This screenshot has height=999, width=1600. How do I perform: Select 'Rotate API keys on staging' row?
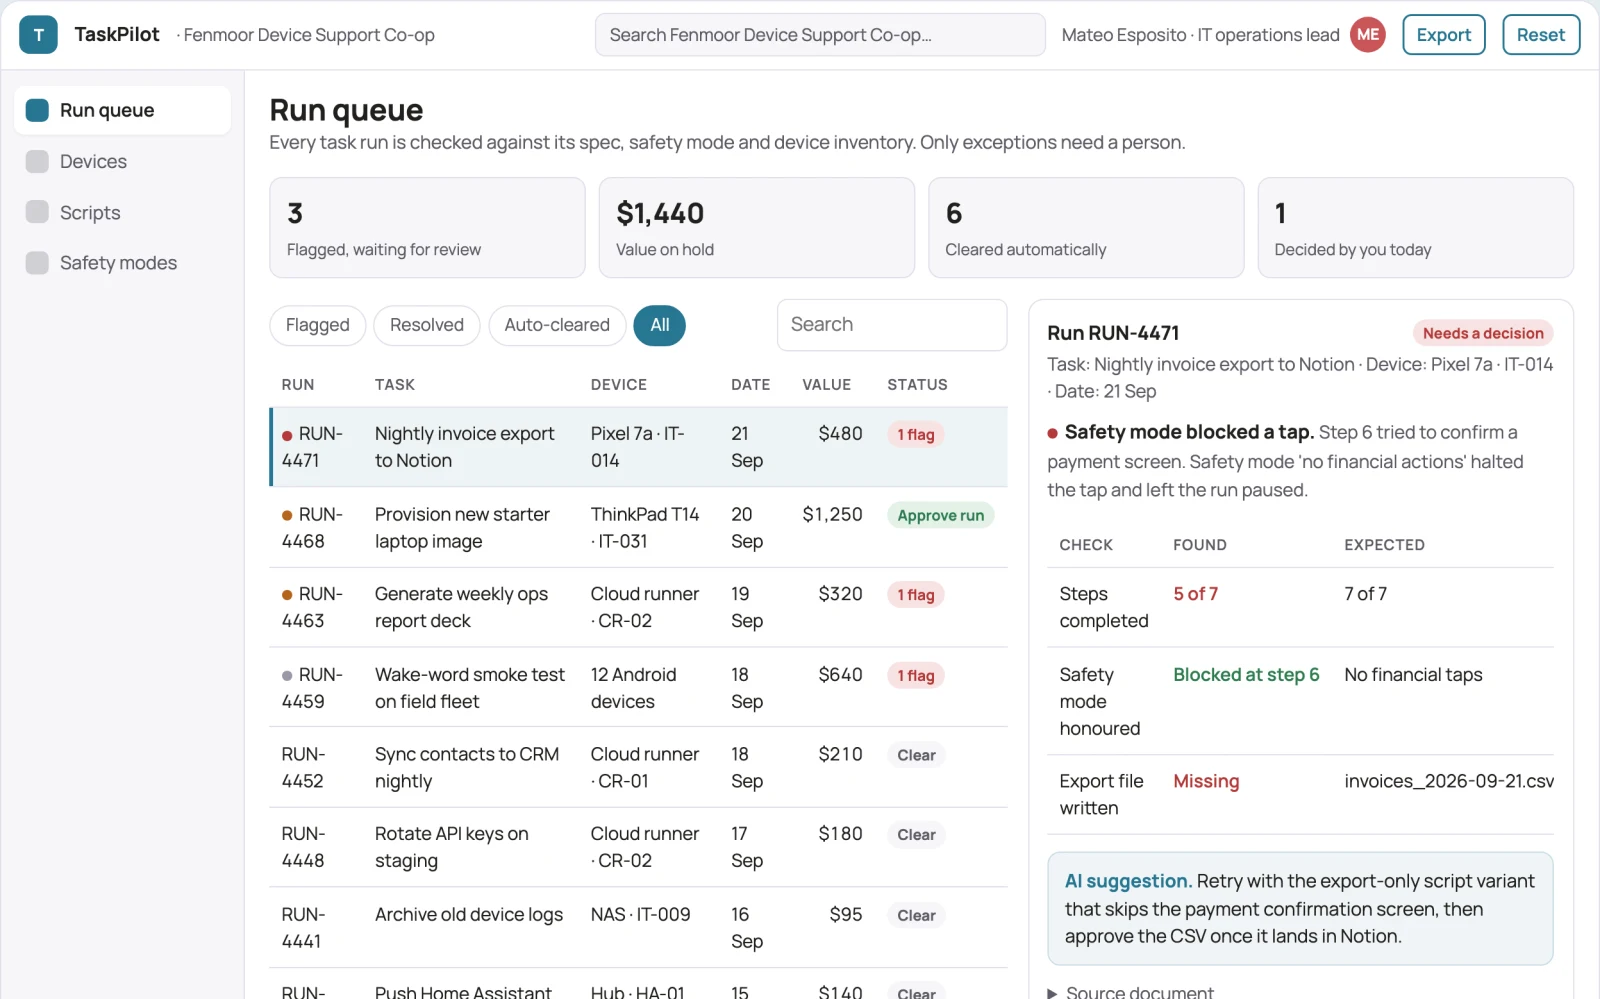click(x=639, y=847)
